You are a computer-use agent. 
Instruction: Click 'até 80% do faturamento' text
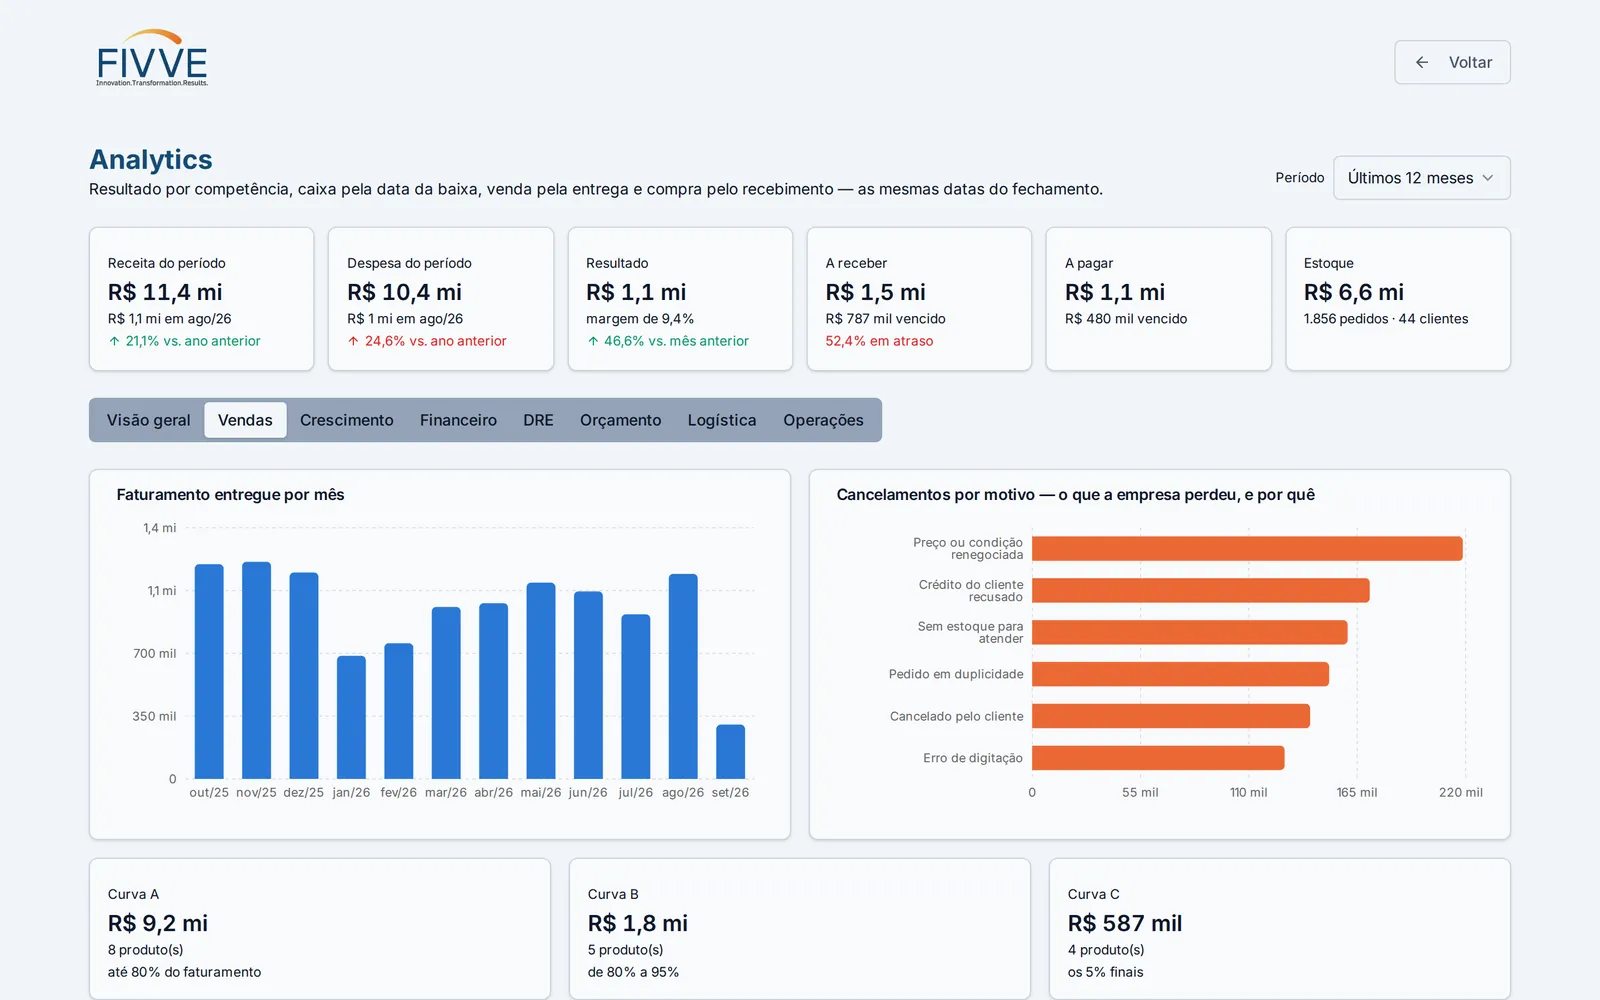coord(184,972)
